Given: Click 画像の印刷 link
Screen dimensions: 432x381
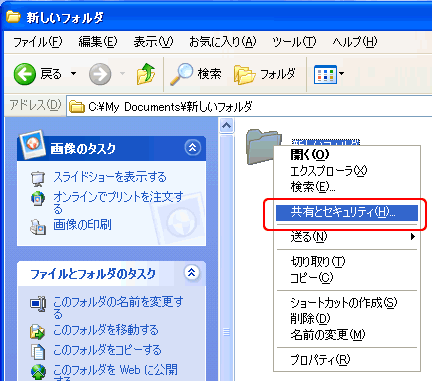Looking at the screenshot, I should click(x=82, y=225).
